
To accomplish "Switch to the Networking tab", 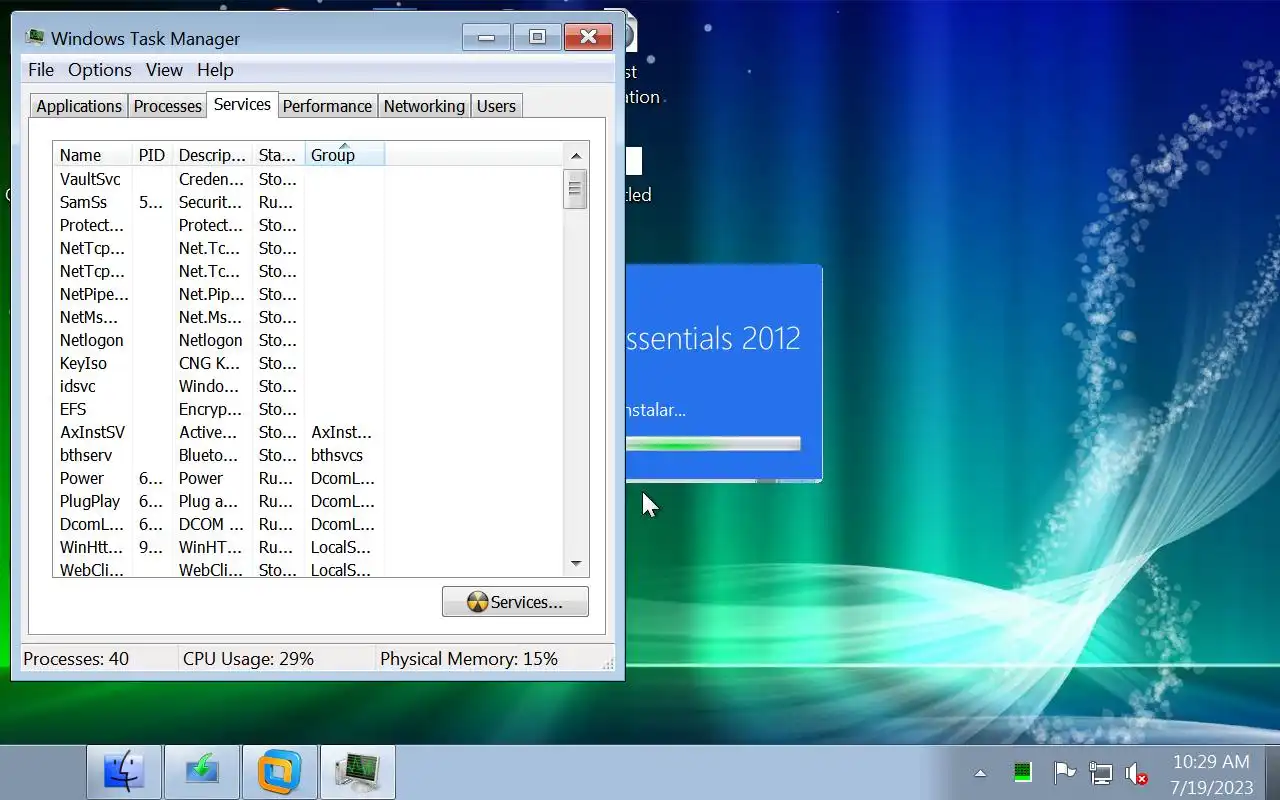I will click(x=424, y=106).
